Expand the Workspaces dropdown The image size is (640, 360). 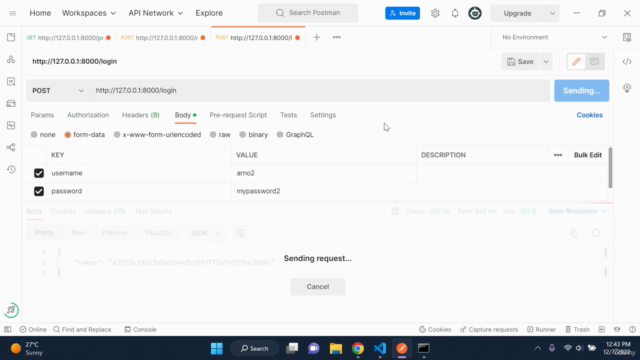(89, 13)
